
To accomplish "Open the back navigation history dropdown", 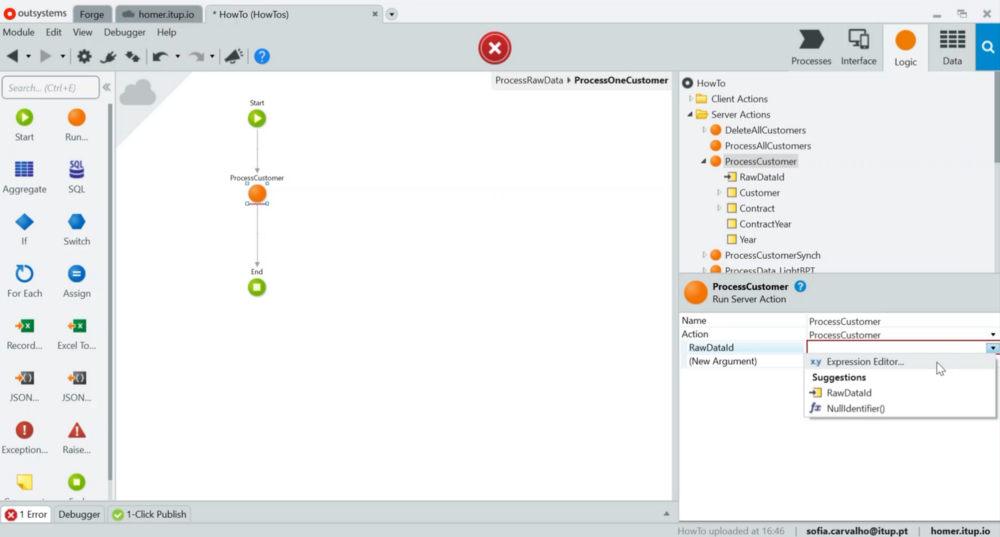I will pyautogui.click(x=28, y=56).
